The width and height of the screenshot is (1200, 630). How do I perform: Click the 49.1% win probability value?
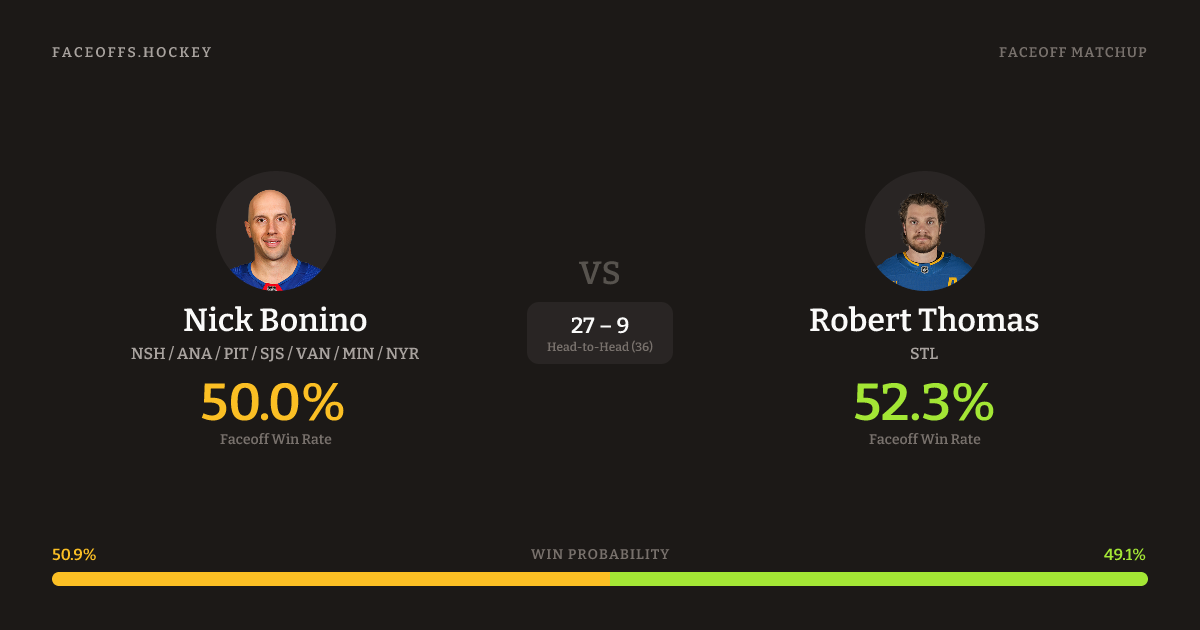(x=1124, y=555)
